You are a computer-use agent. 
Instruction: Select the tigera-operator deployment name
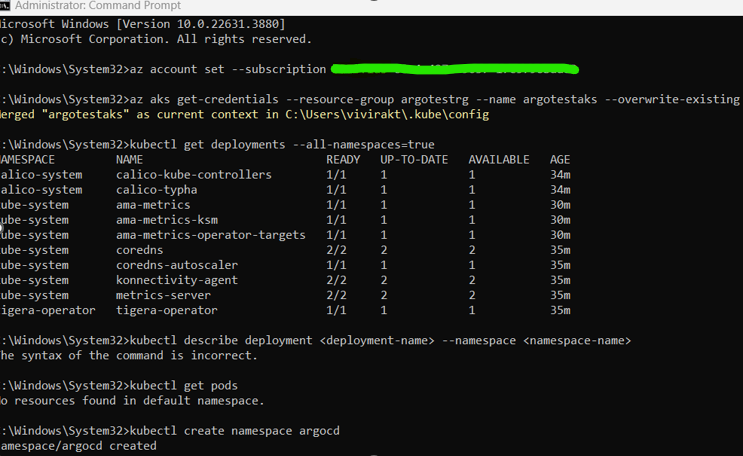pos(165,310)
